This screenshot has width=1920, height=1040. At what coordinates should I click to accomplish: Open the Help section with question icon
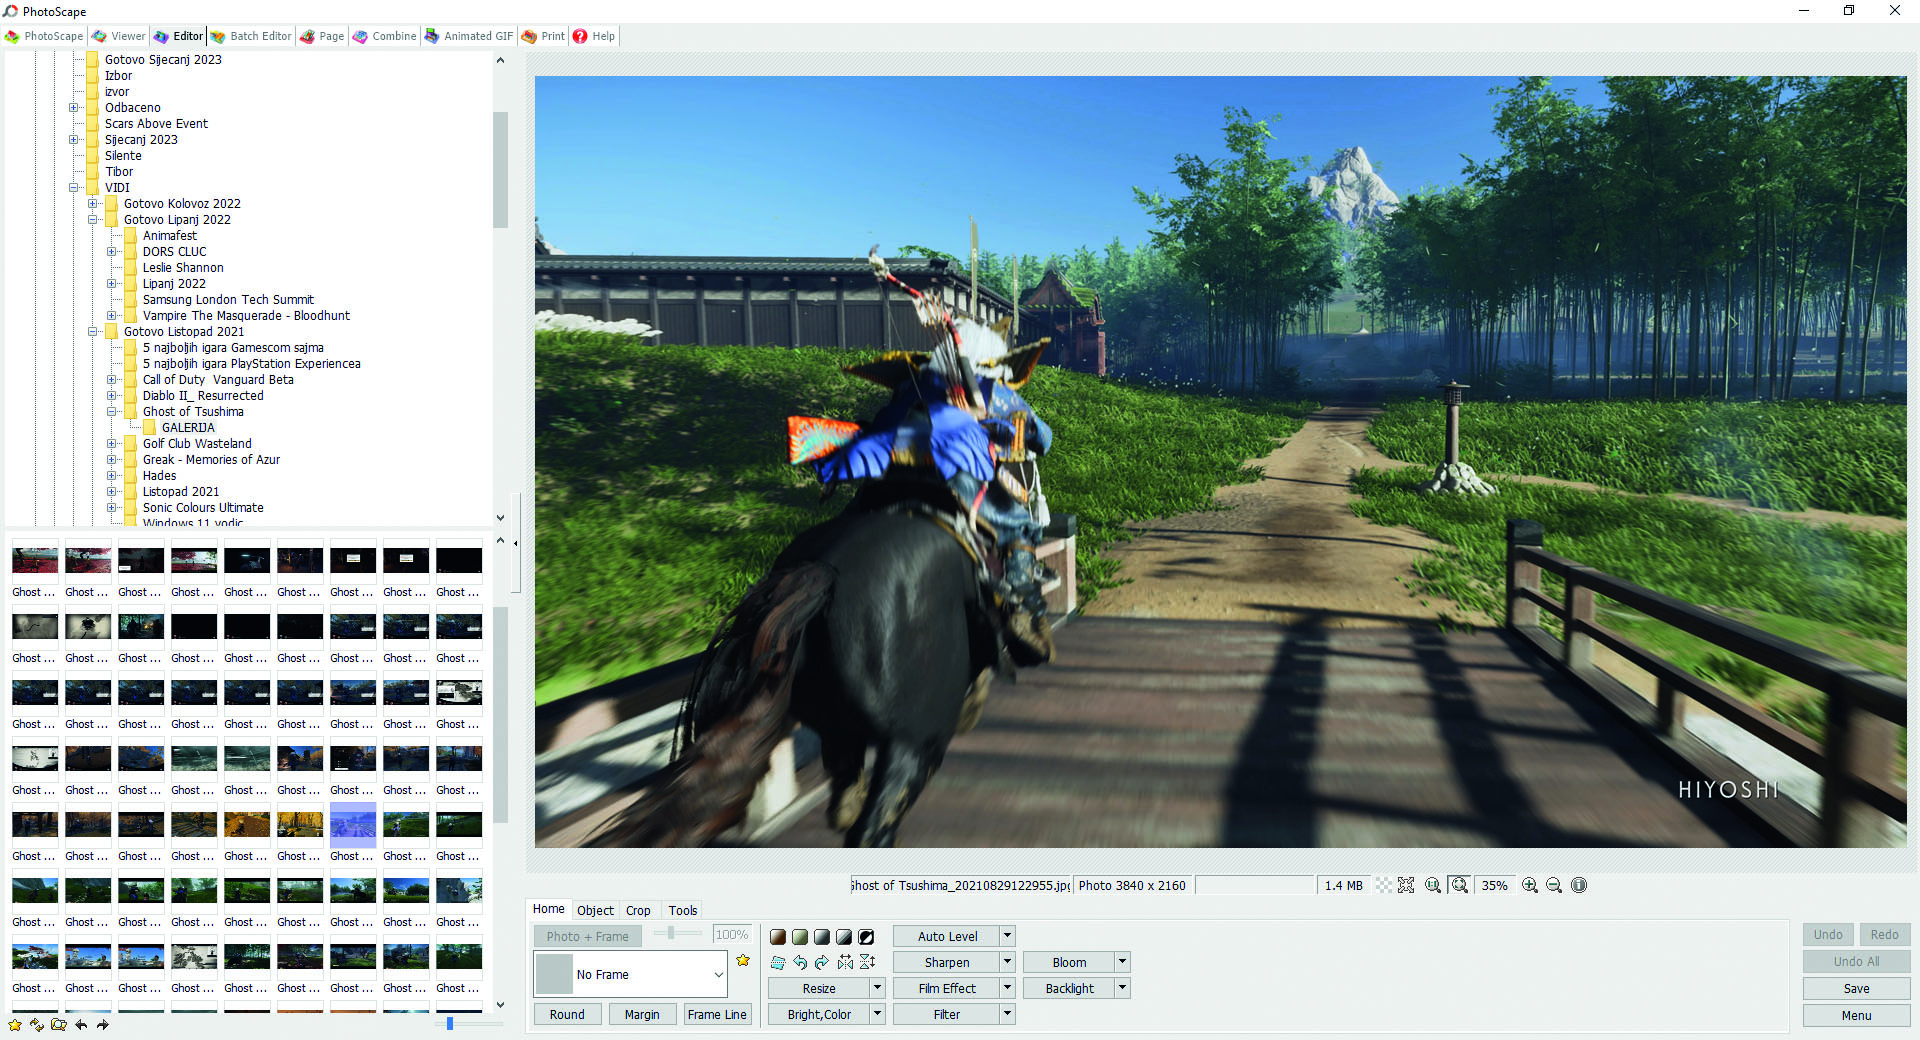[x=594, y=36]
